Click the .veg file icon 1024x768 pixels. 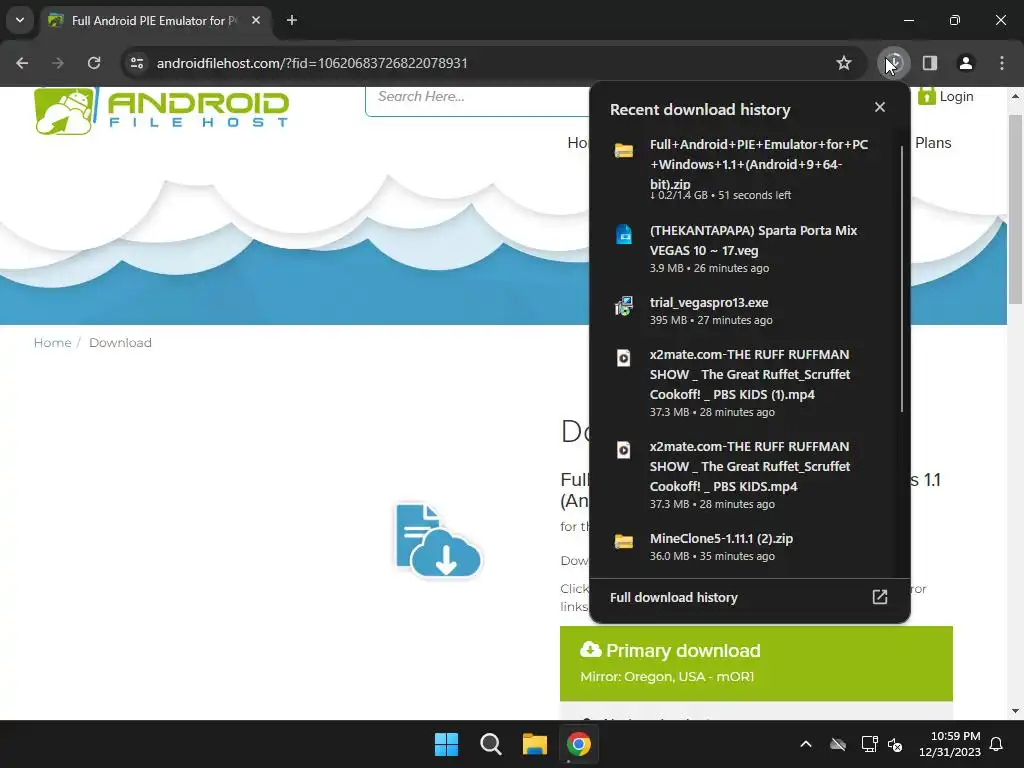tap(624, 234)
